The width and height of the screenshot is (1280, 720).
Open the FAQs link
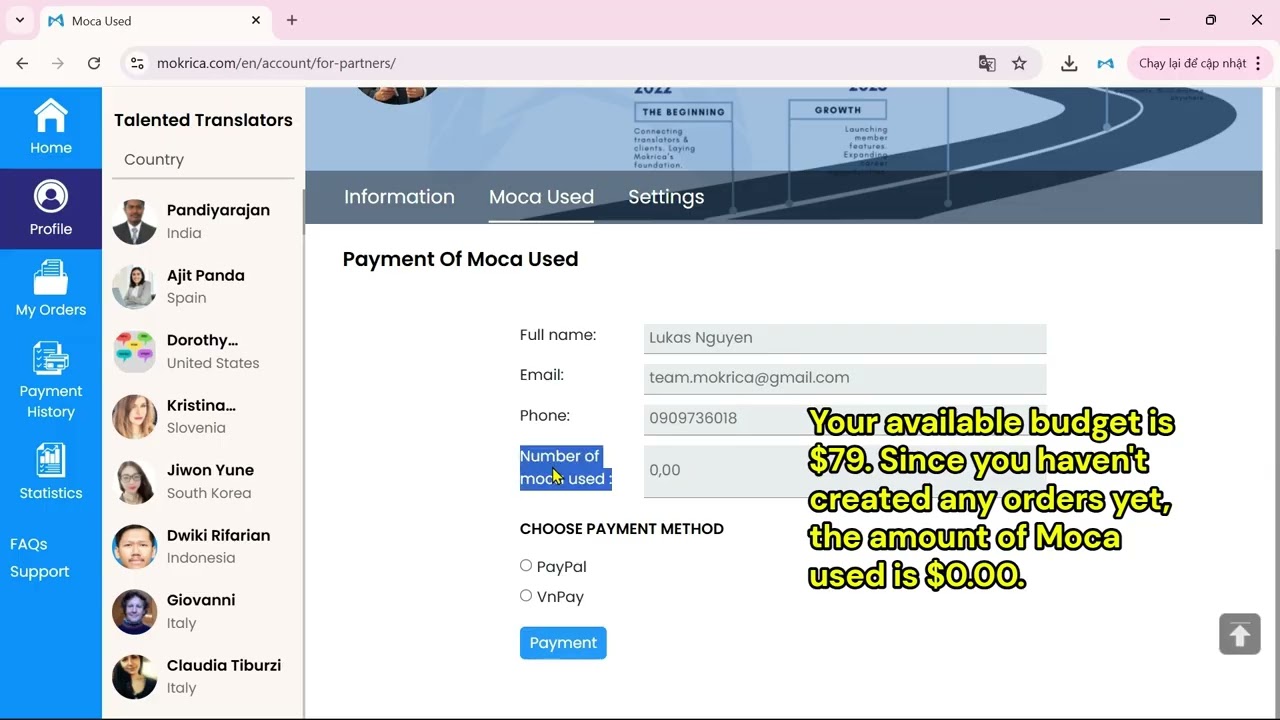29,544
